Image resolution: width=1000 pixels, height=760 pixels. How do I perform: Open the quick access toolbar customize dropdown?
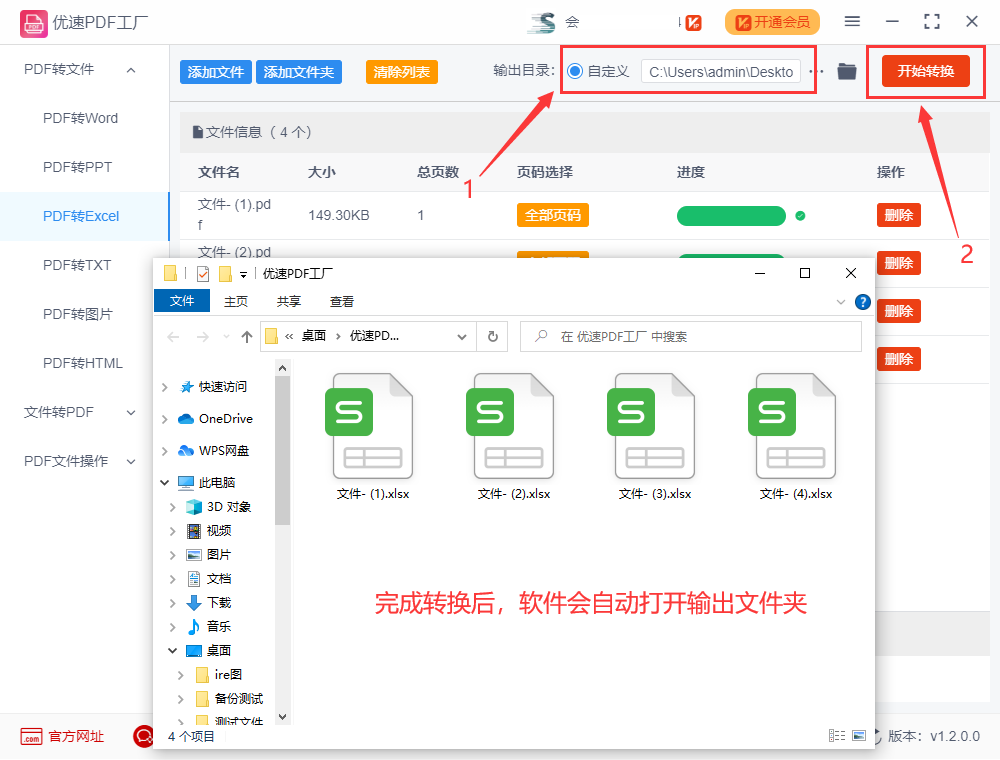tap(243, 275)
